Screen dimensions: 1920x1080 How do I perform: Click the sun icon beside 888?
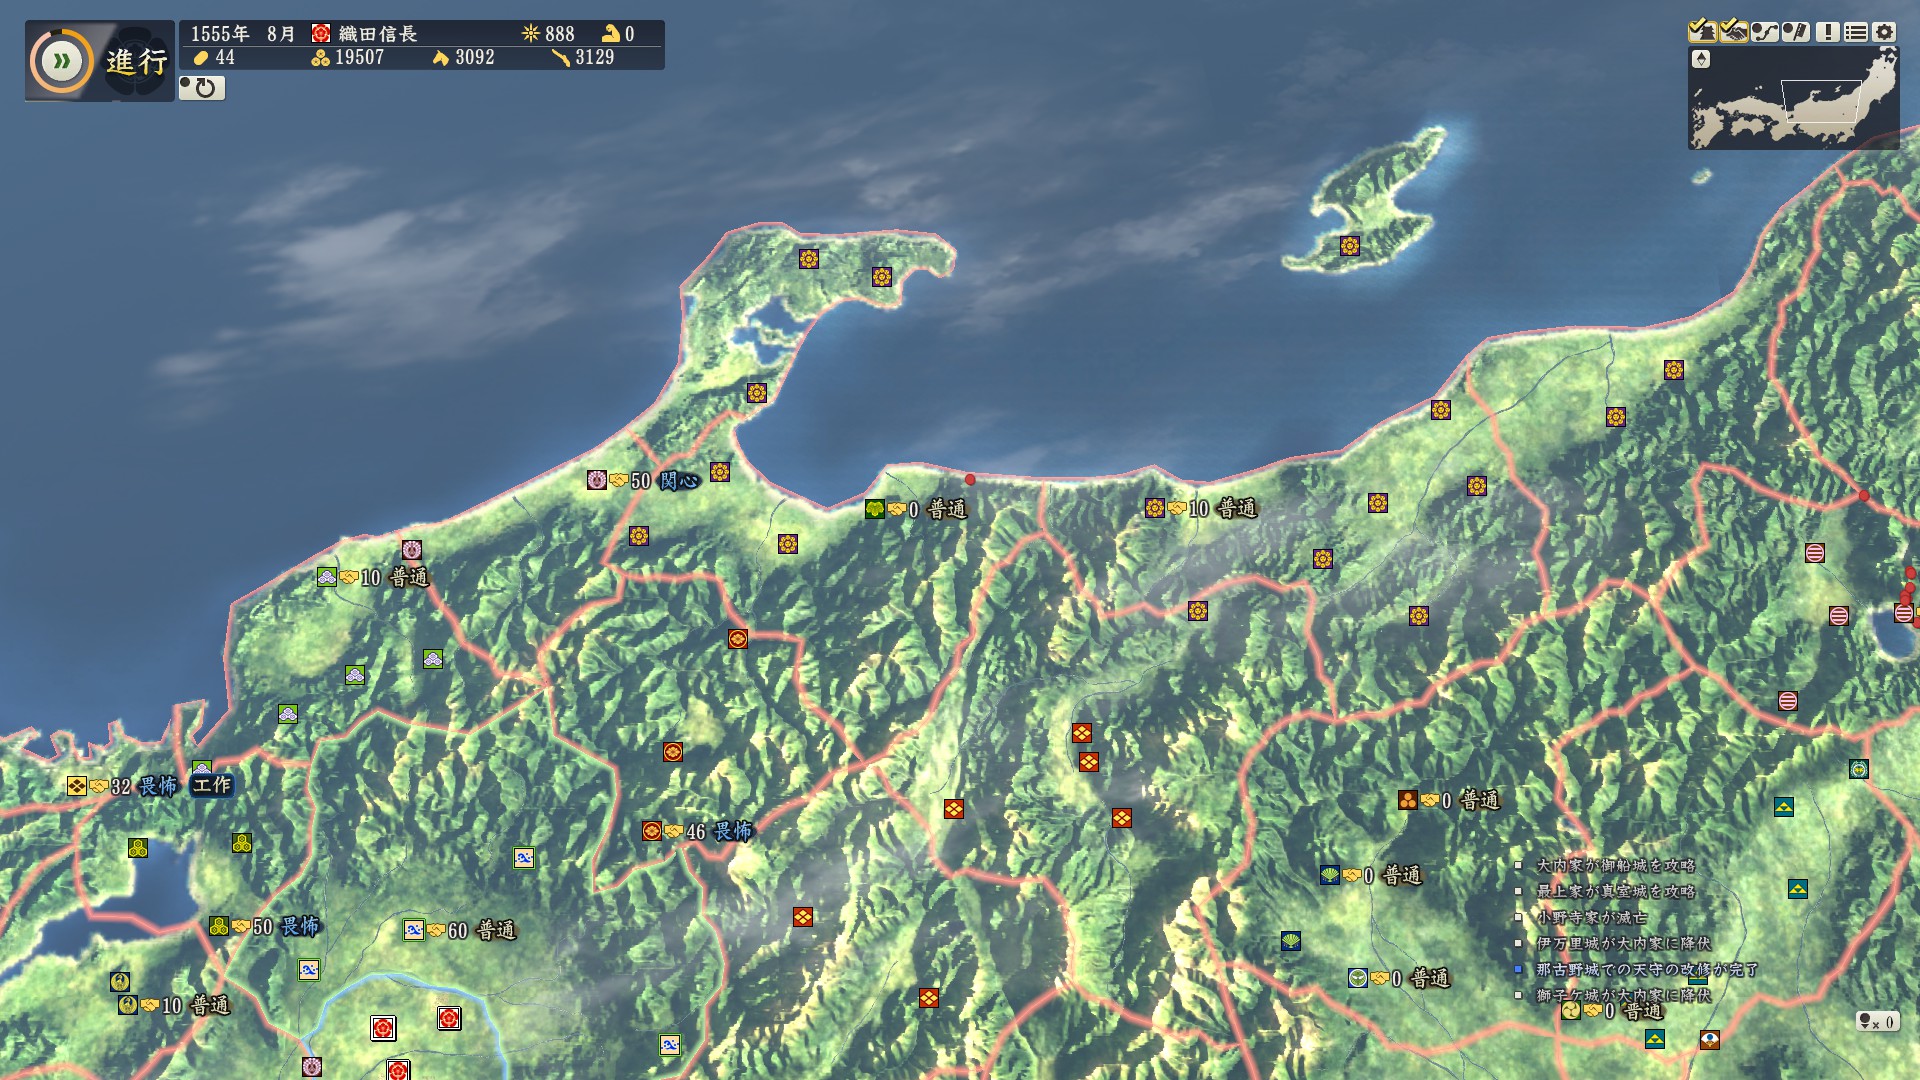pos(530,34)
